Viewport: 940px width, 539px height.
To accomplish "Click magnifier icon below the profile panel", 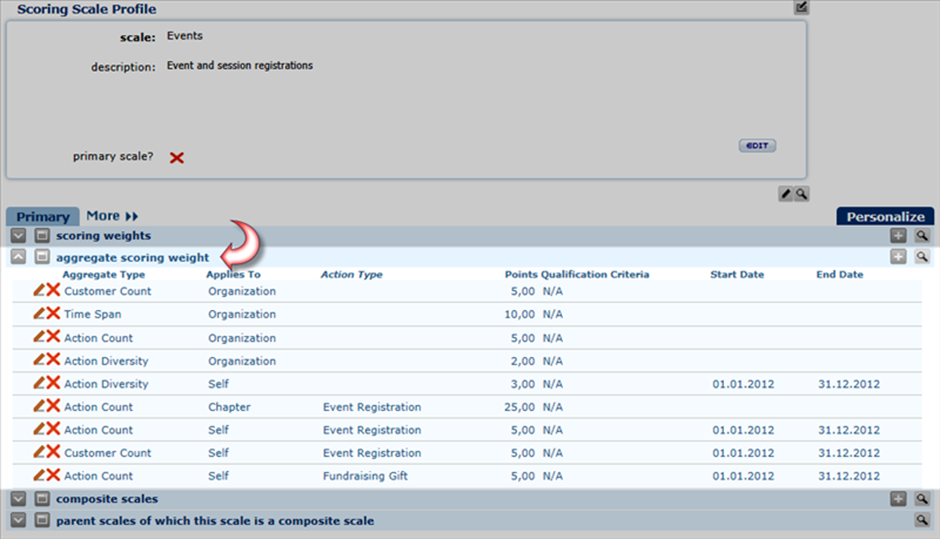I will tap(802, 194).
